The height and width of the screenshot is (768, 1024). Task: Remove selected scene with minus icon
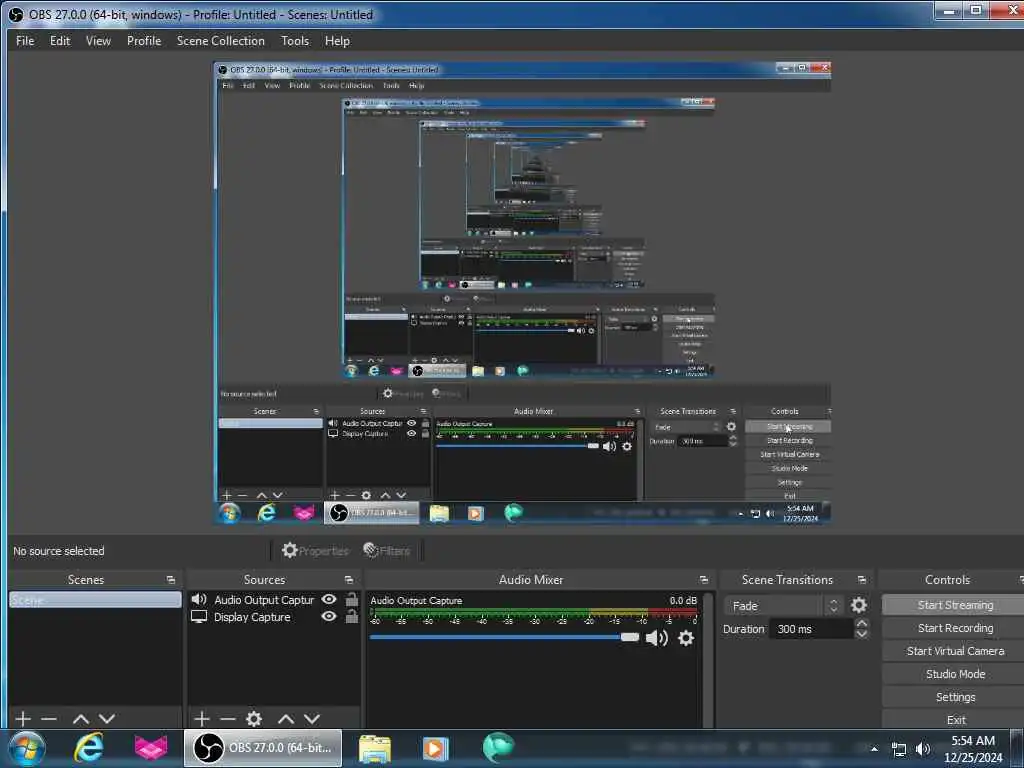(49, 718)
